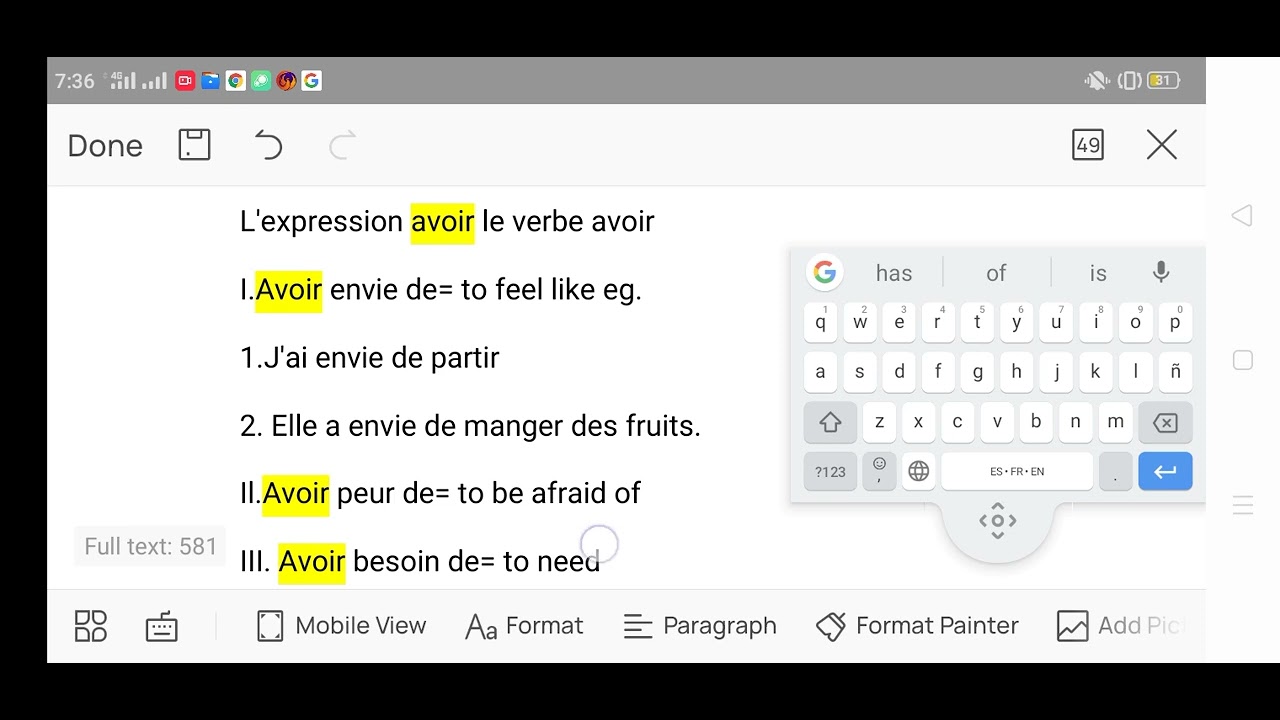Switch to the ?123 symbols keyboard

click(830, 472)
